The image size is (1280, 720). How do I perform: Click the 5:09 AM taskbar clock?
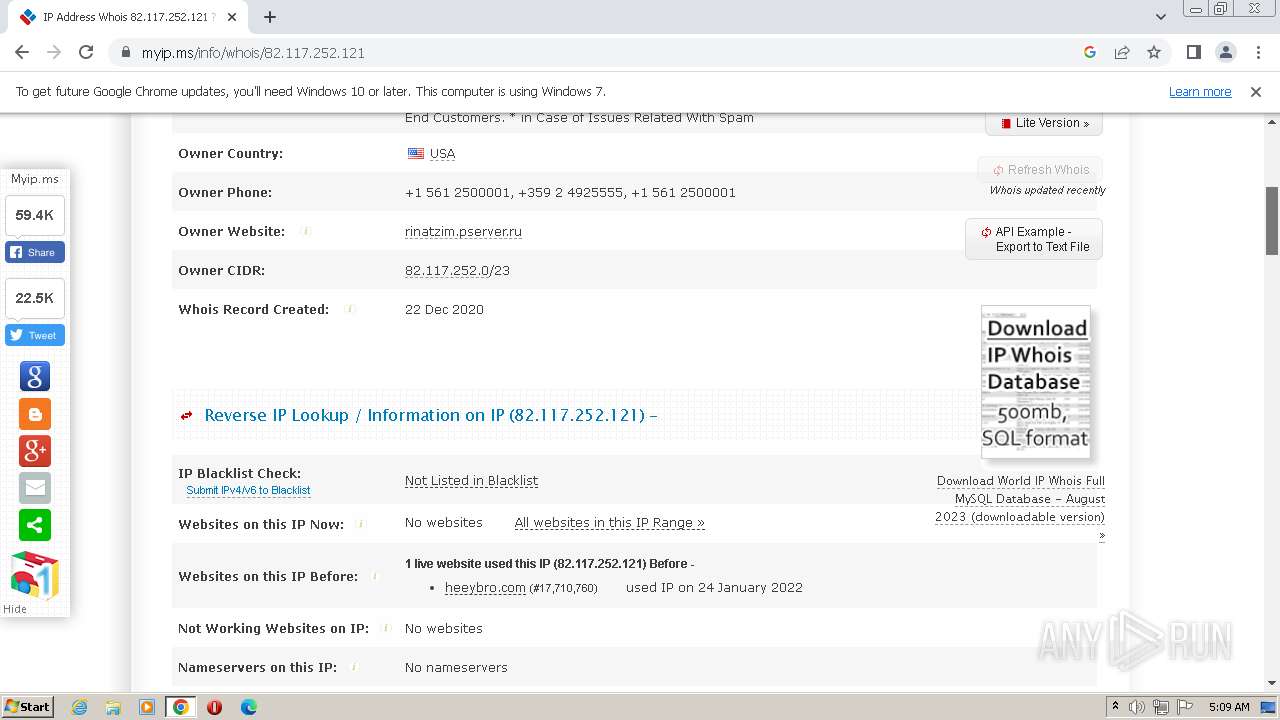point(1229,707)
